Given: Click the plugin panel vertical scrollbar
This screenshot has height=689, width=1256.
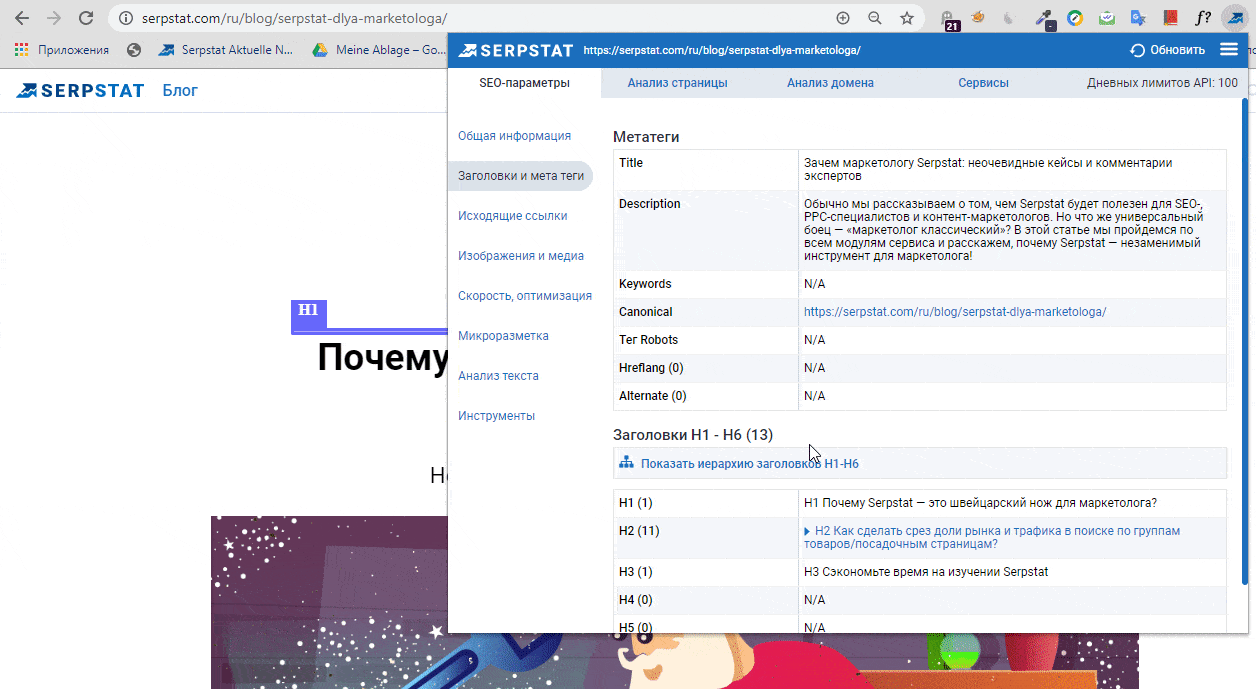Looking at the screenshot, I should click(x=1245, y=342).
